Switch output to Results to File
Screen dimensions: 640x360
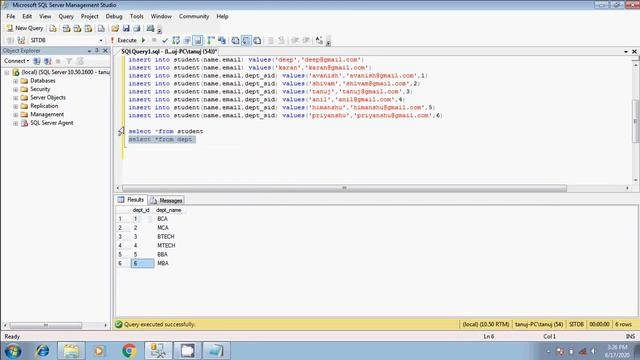[x=257, y=40]
